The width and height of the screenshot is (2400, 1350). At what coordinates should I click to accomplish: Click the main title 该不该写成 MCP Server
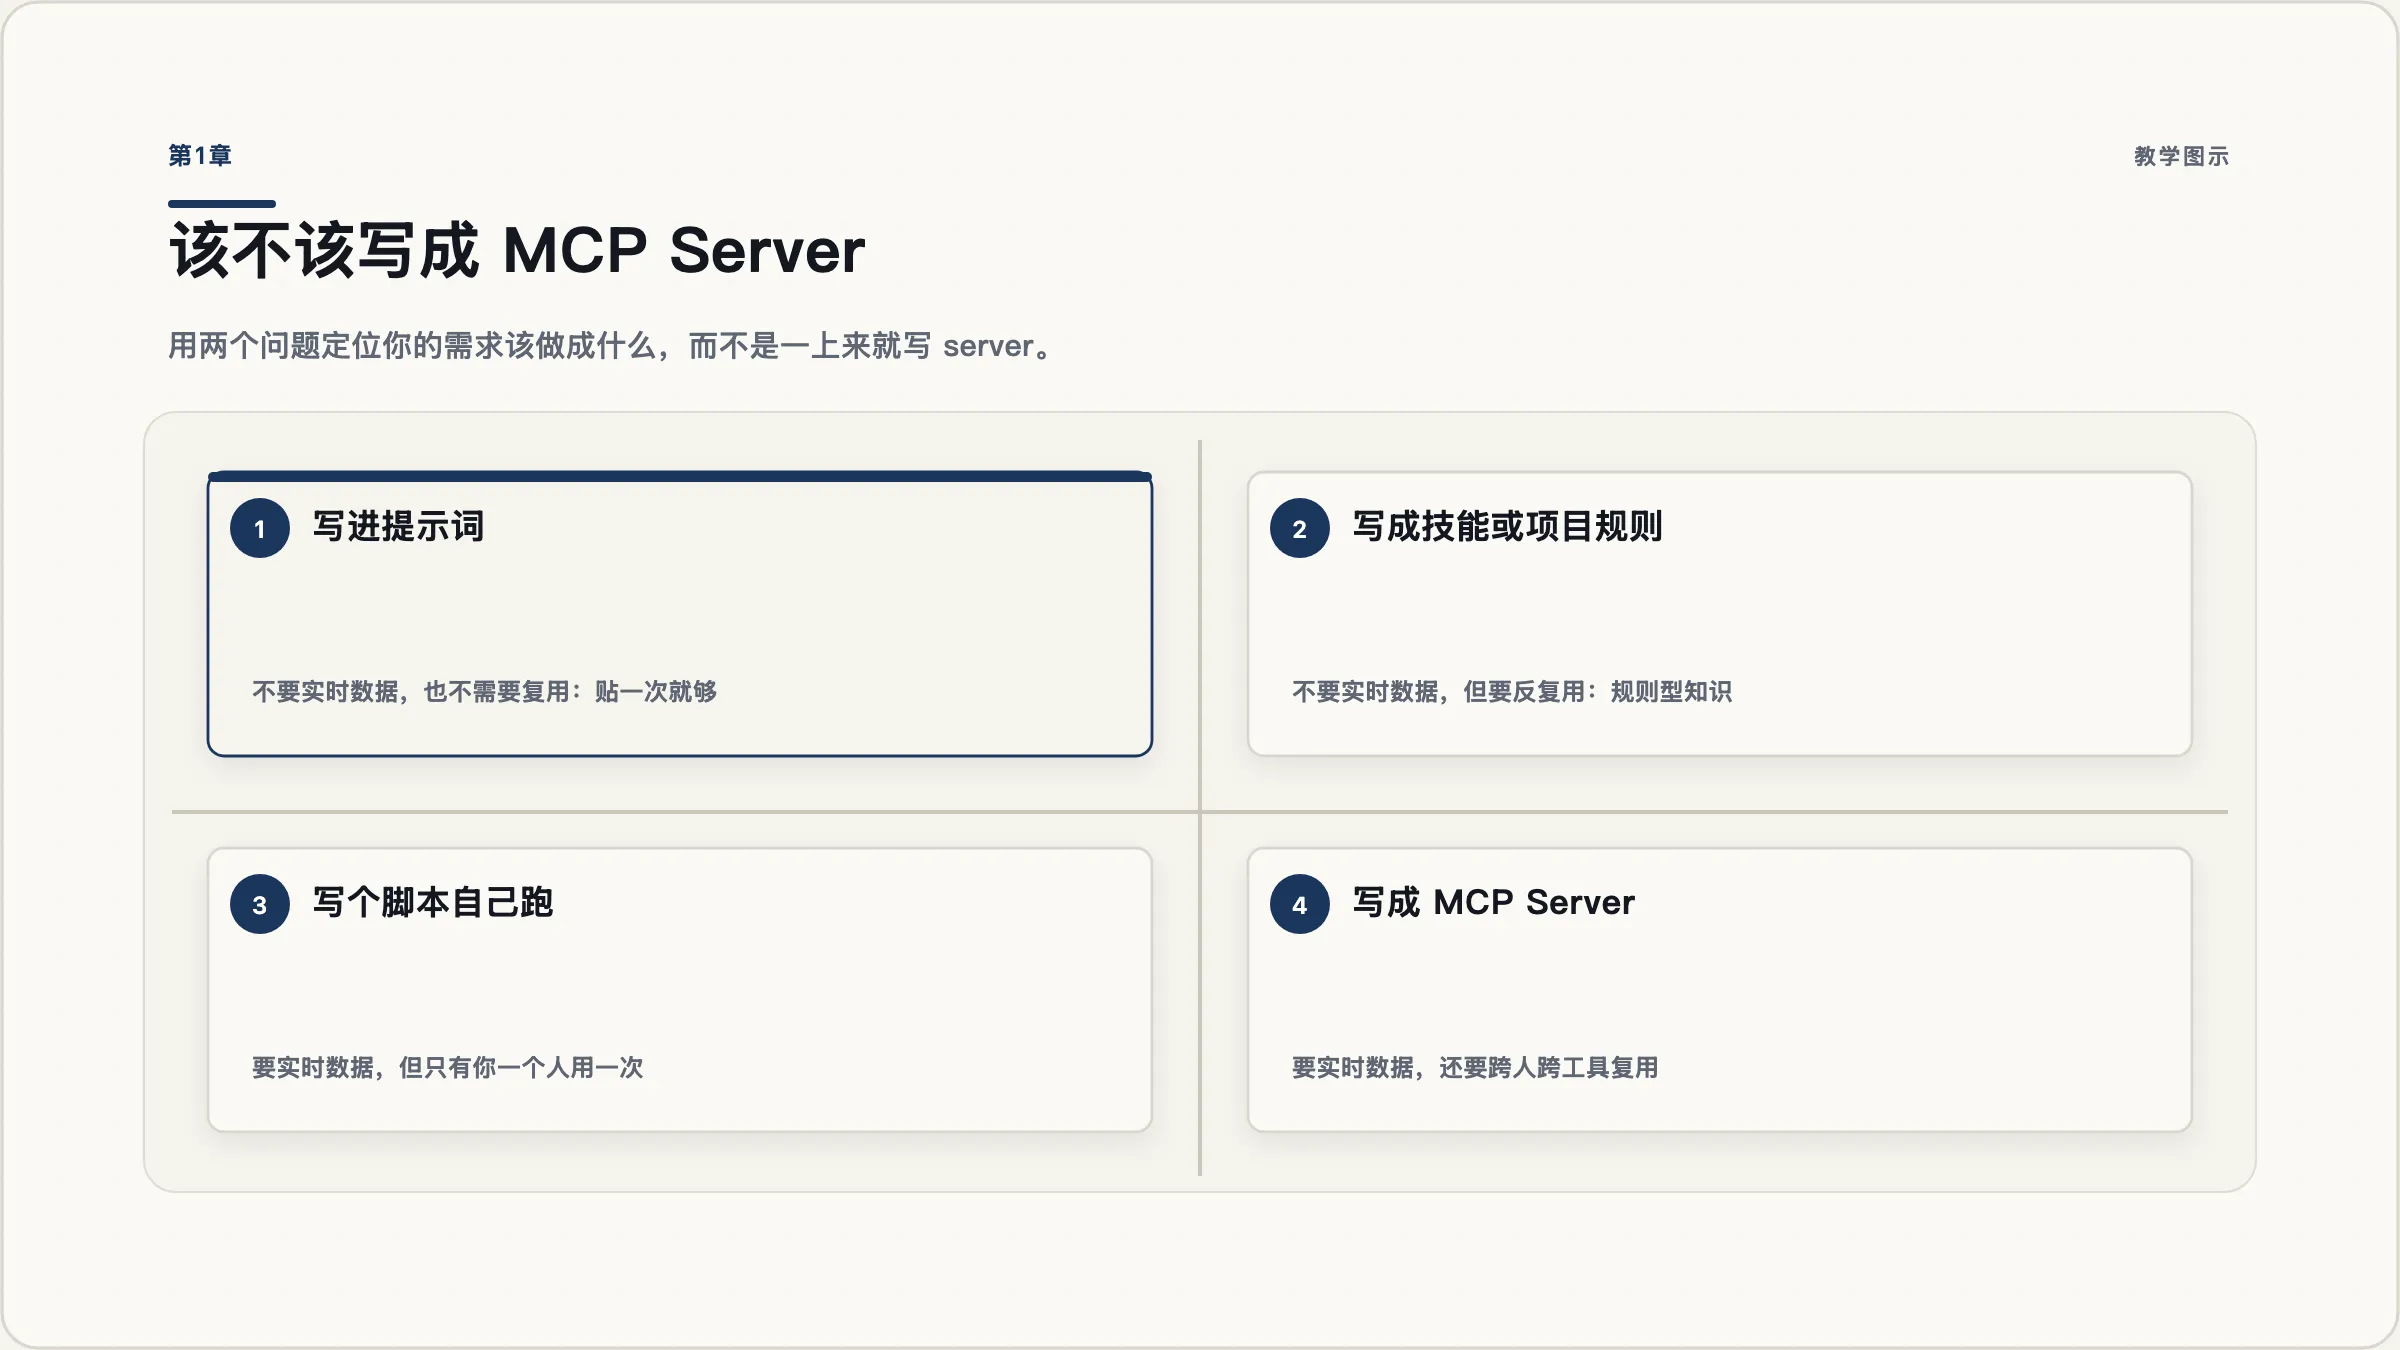(517, 250)
